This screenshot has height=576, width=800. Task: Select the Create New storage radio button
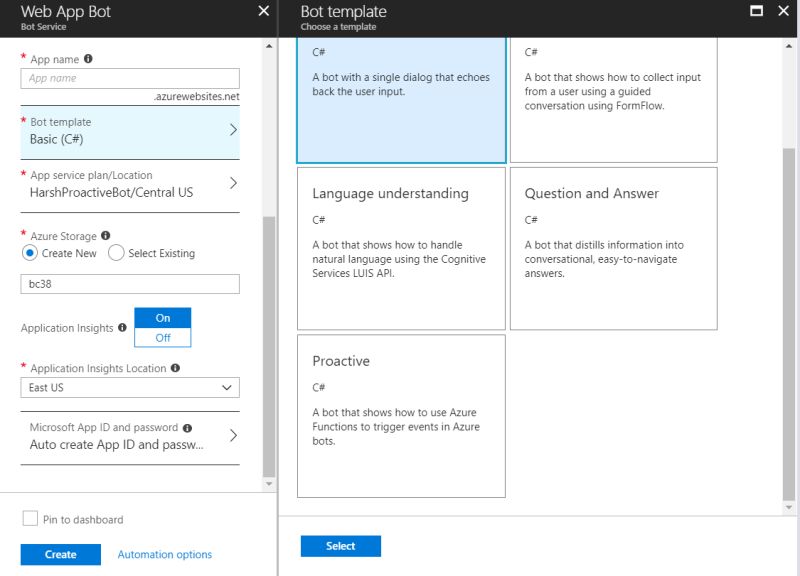(x=30, y=253)
